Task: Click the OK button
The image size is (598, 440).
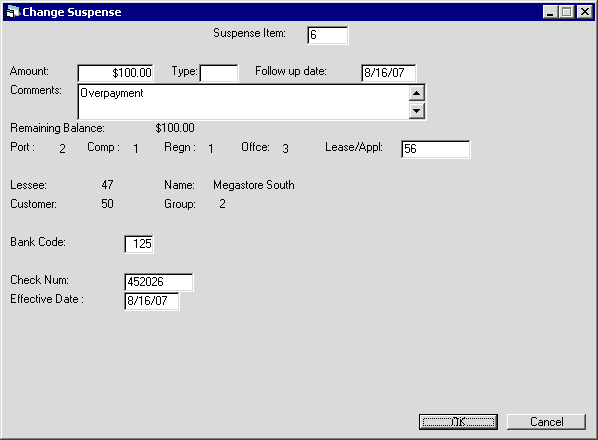Action: [458, 422]
